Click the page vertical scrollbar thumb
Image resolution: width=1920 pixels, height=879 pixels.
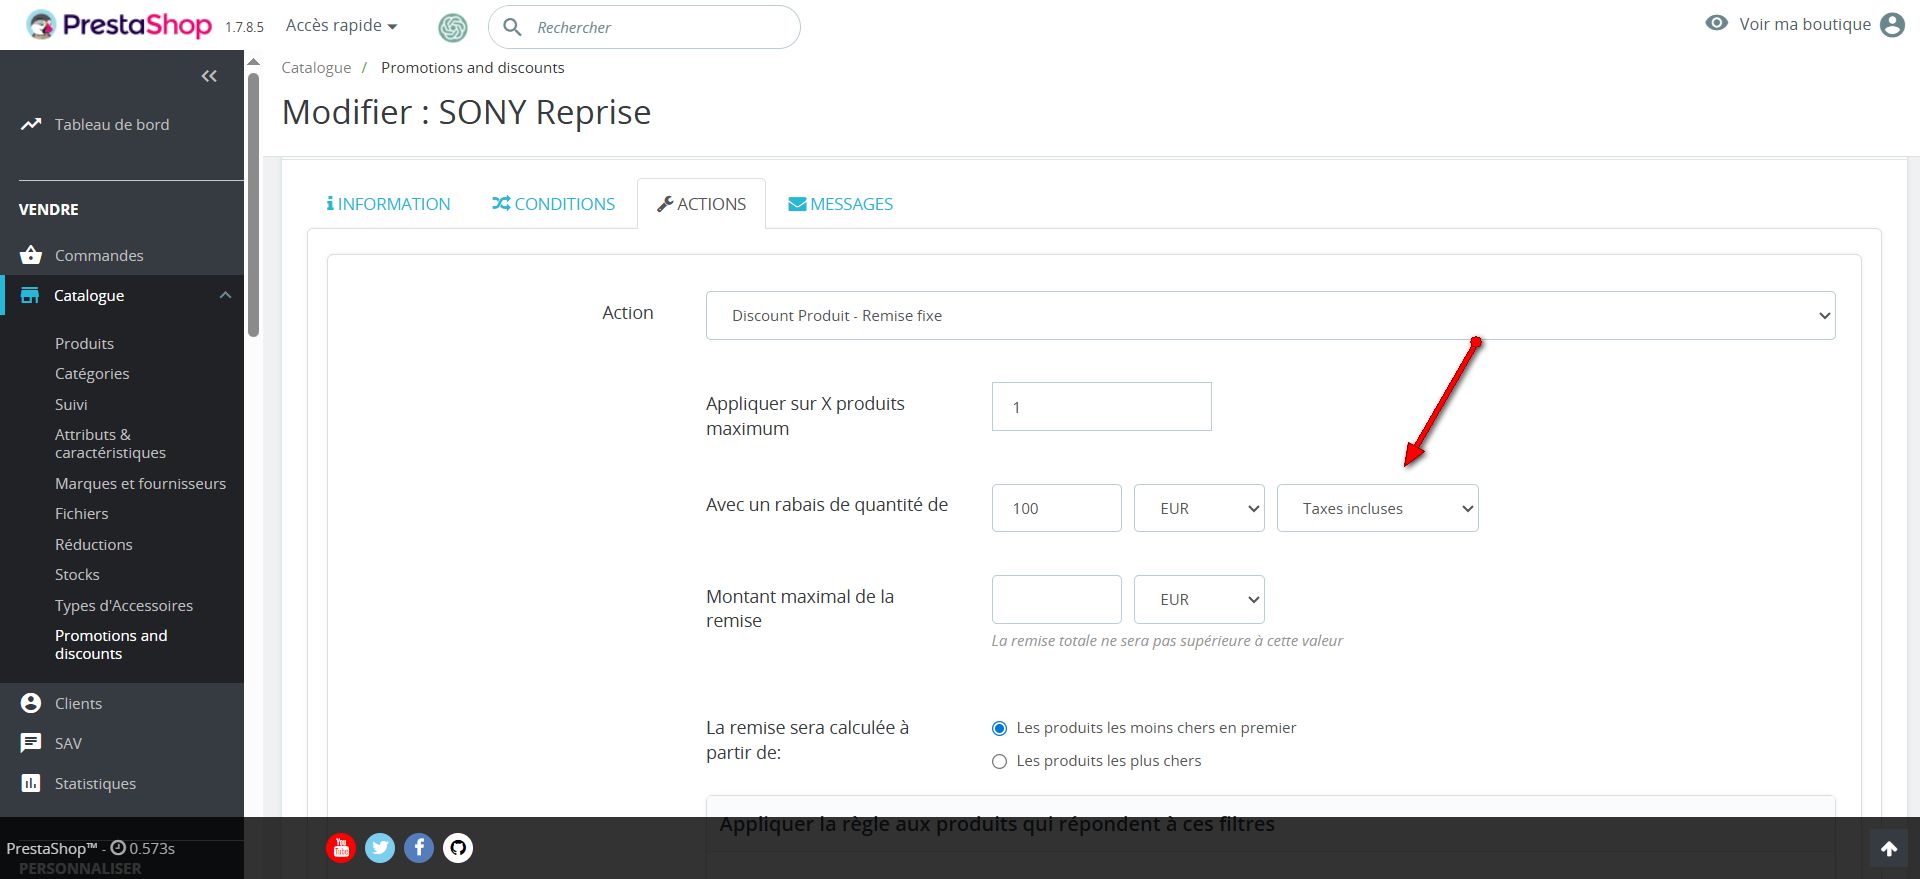pos(254,200)
